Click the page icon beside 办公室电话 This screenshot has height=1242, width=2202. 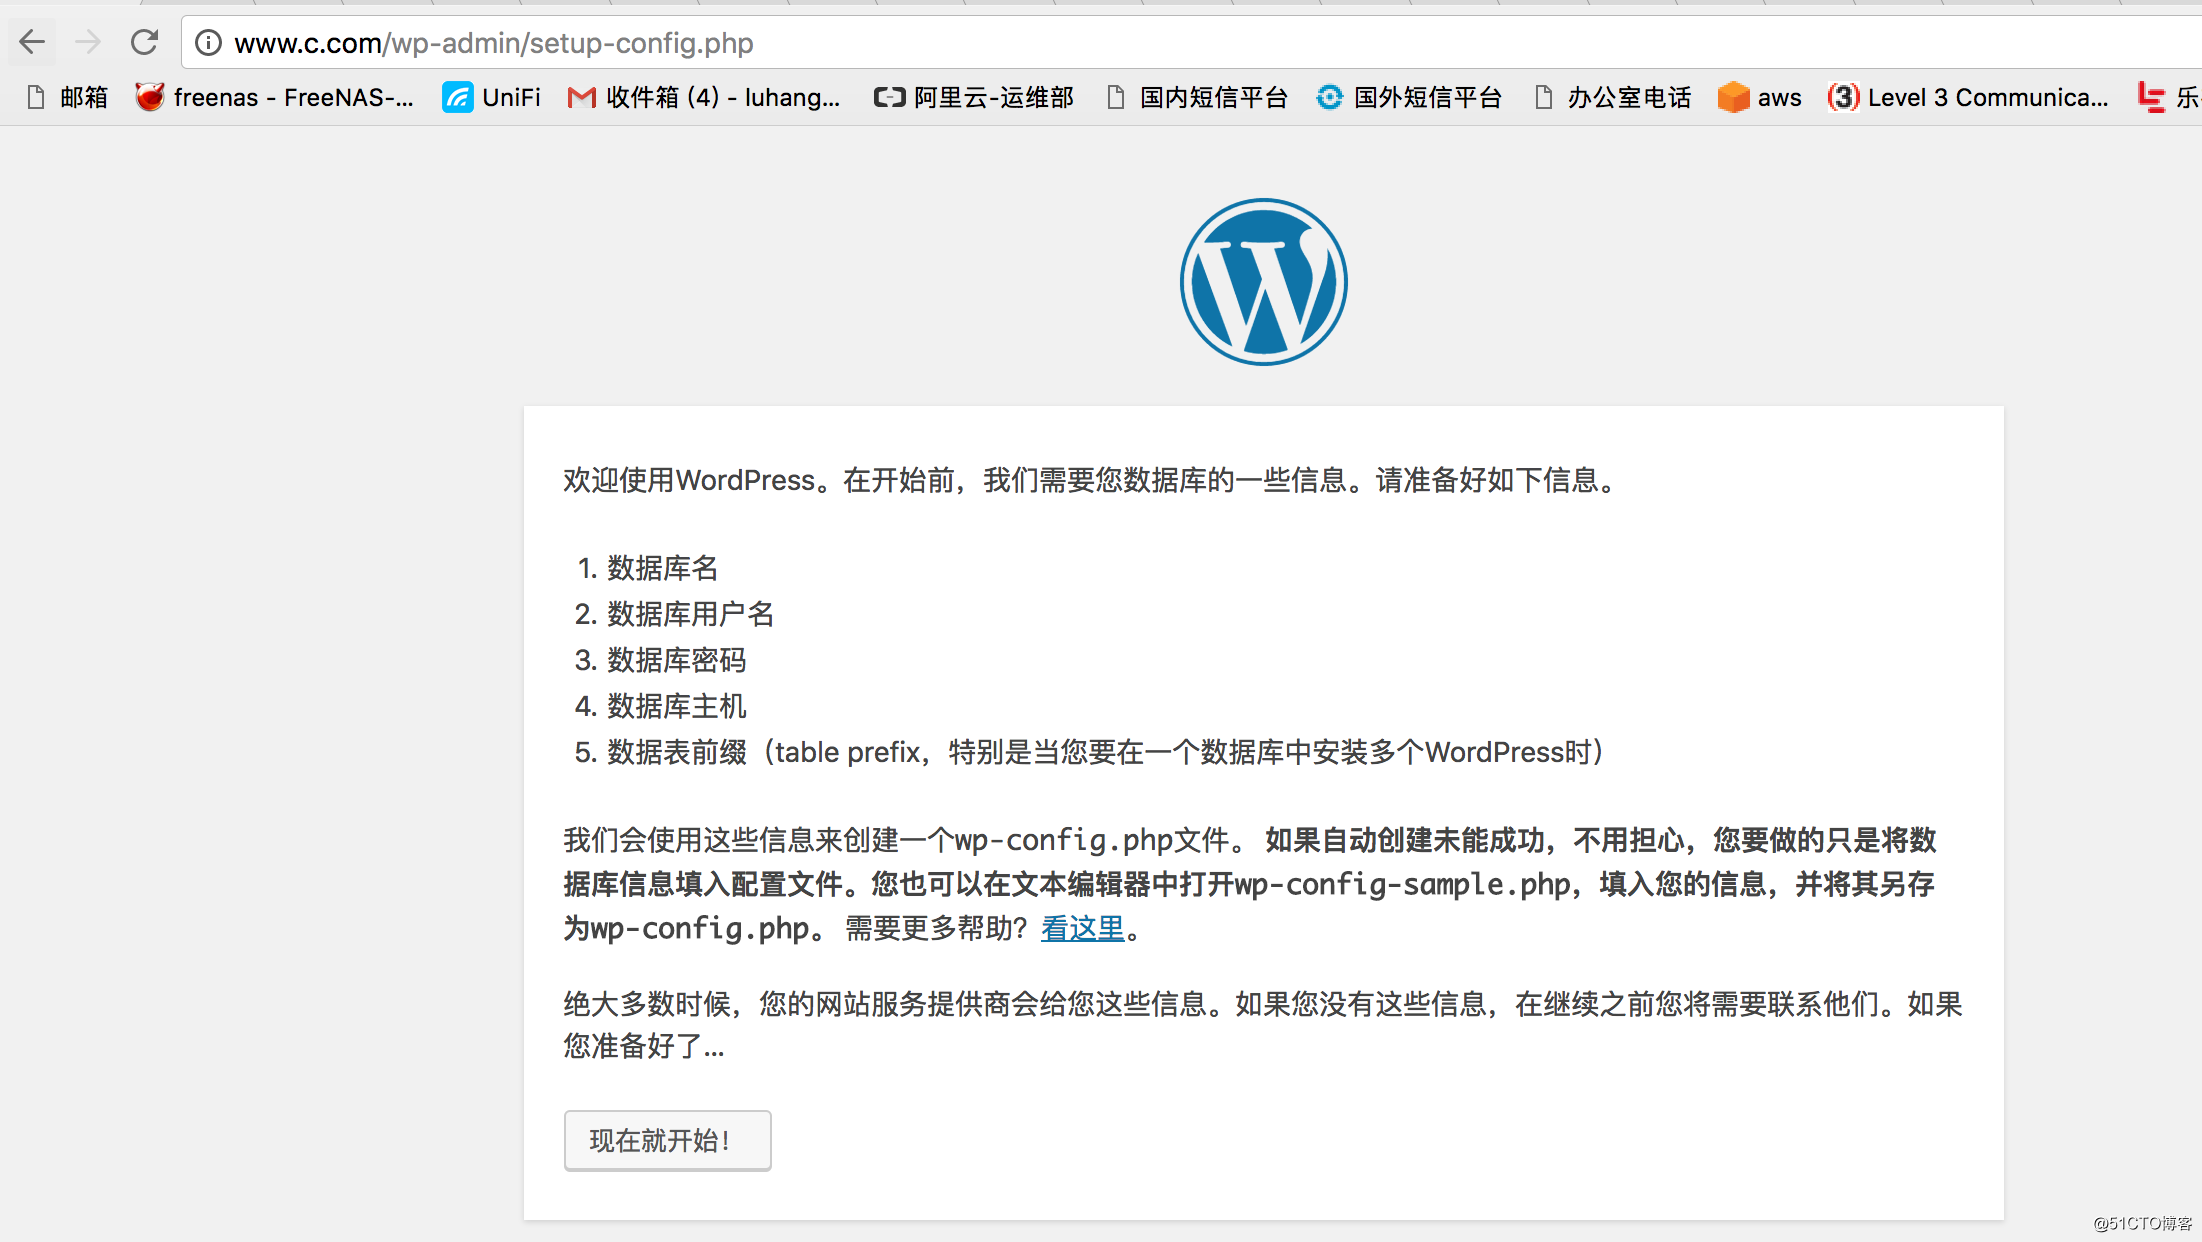click(1544, 97)
